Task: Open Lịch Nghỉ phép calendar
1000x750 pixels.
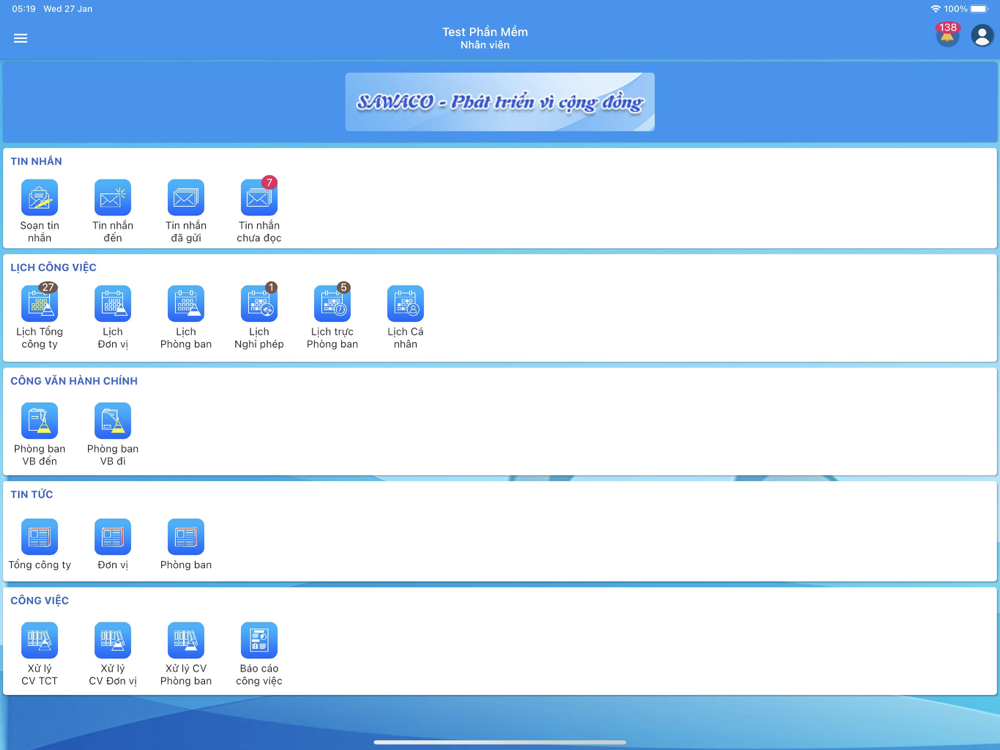Action: click(x=259, y=304)
